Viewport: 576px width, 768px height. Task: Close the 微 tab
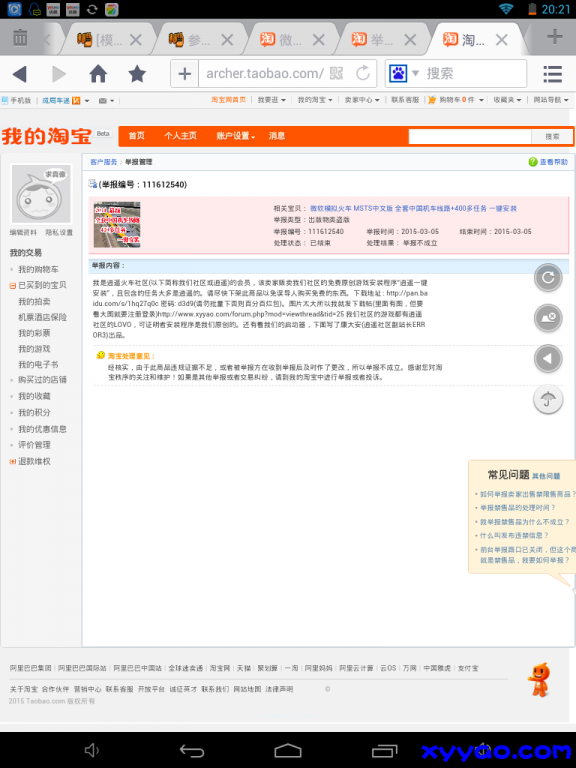pos(319,40)
